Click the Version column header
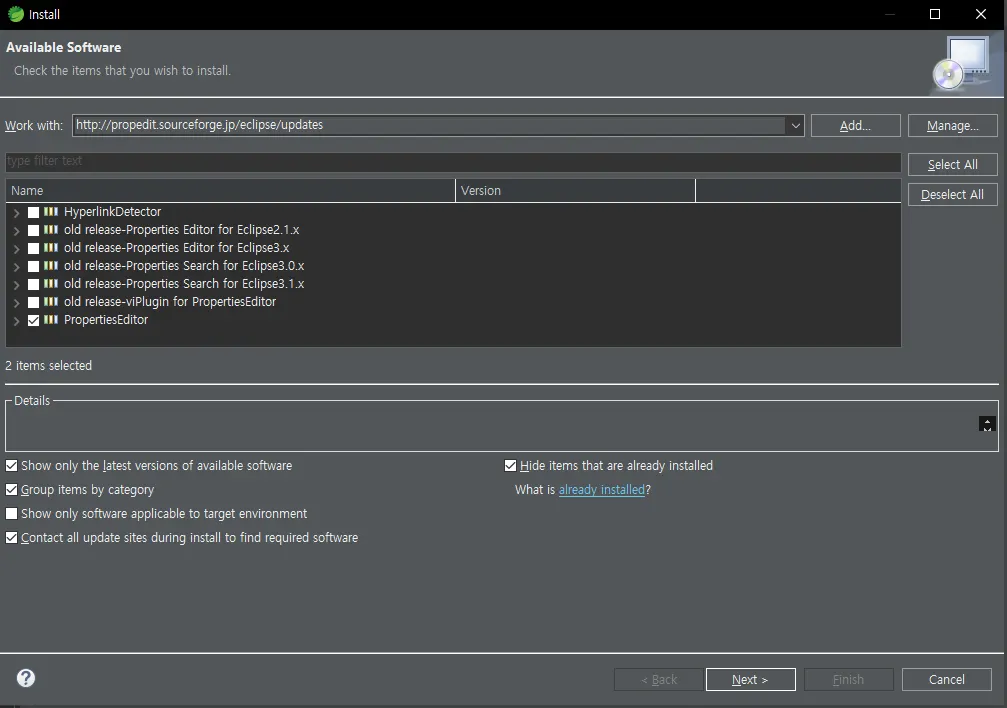 [x=575, y=191]
